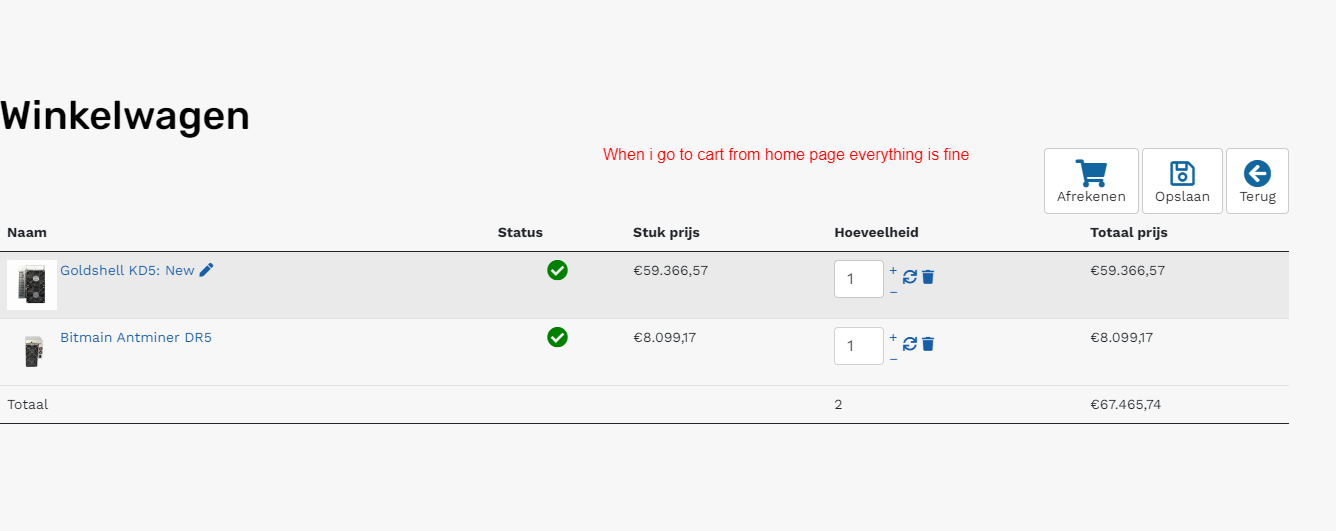The image size is (1336, 531).
Task: Edit Goldshell KD5 using the pencil icon
Action: tap(207, 270)
